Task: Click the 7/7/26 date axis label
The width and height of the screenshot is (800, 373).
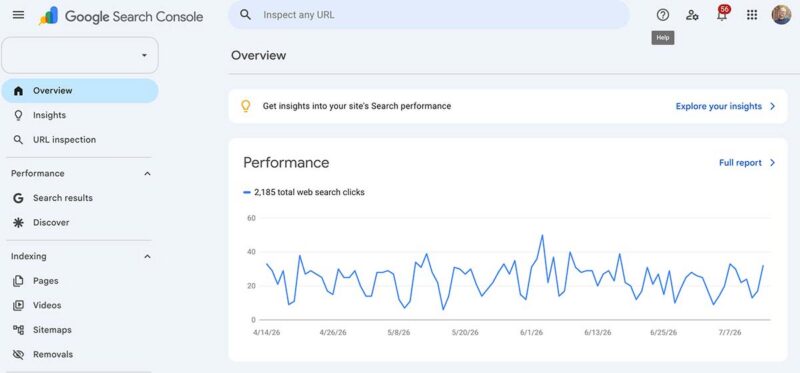Action: 730,333
